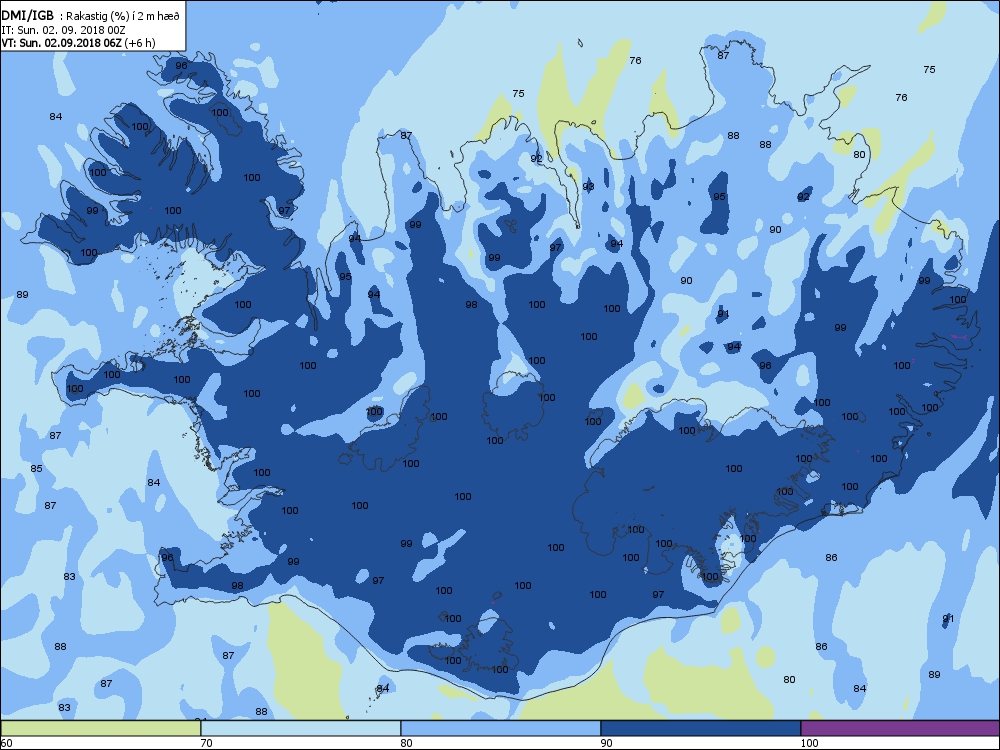Image resolution: width=1000 pixels, height=750 pixels.
Task: Click the '80' legend scale label
Action: pyautogui.click(x=406, y=743)
